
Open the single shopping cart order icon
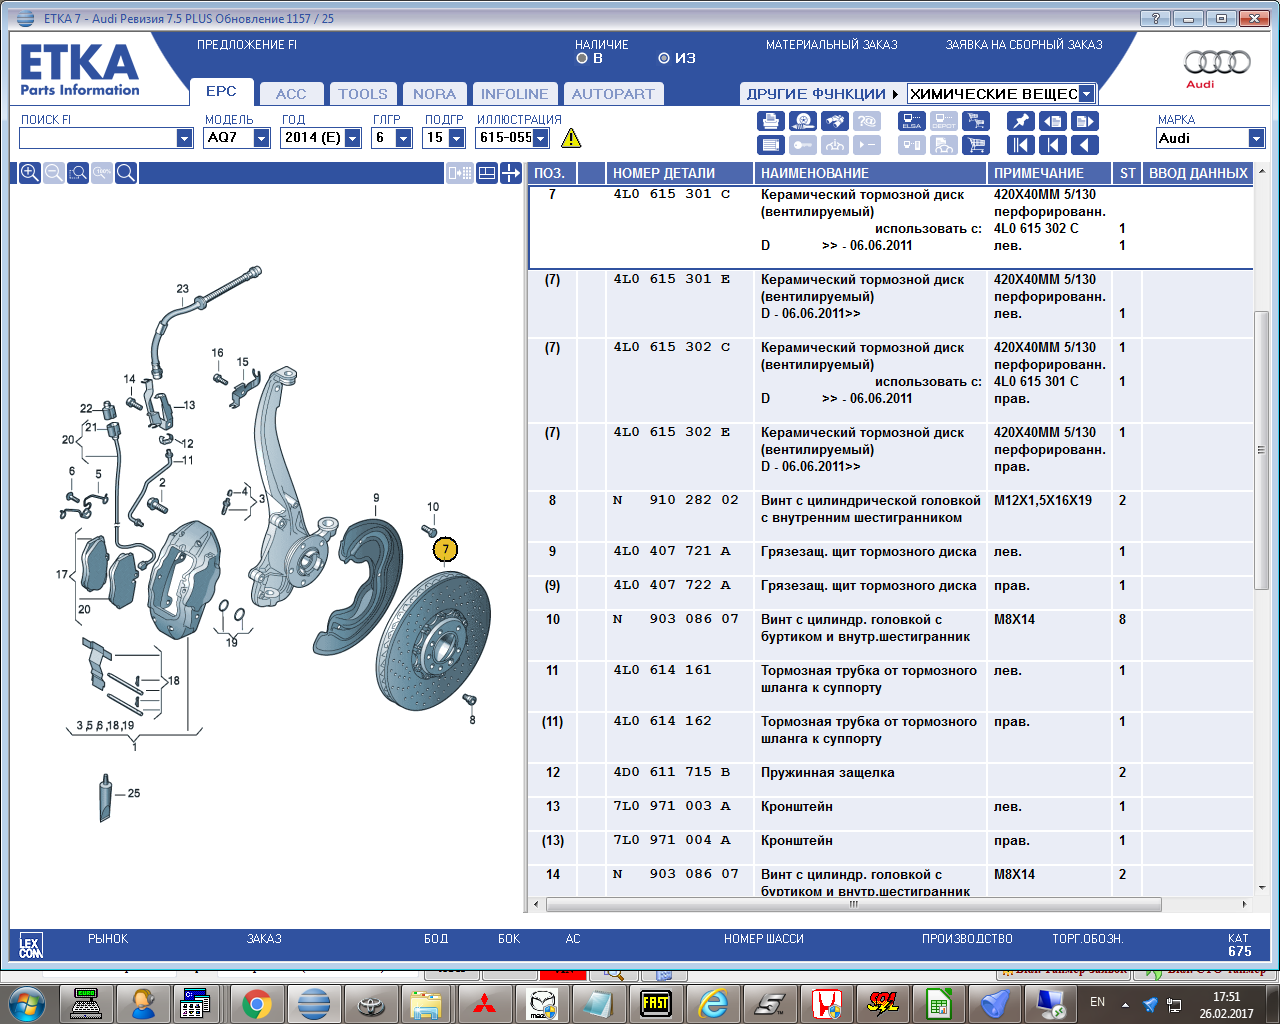click(x=976, y=145)
